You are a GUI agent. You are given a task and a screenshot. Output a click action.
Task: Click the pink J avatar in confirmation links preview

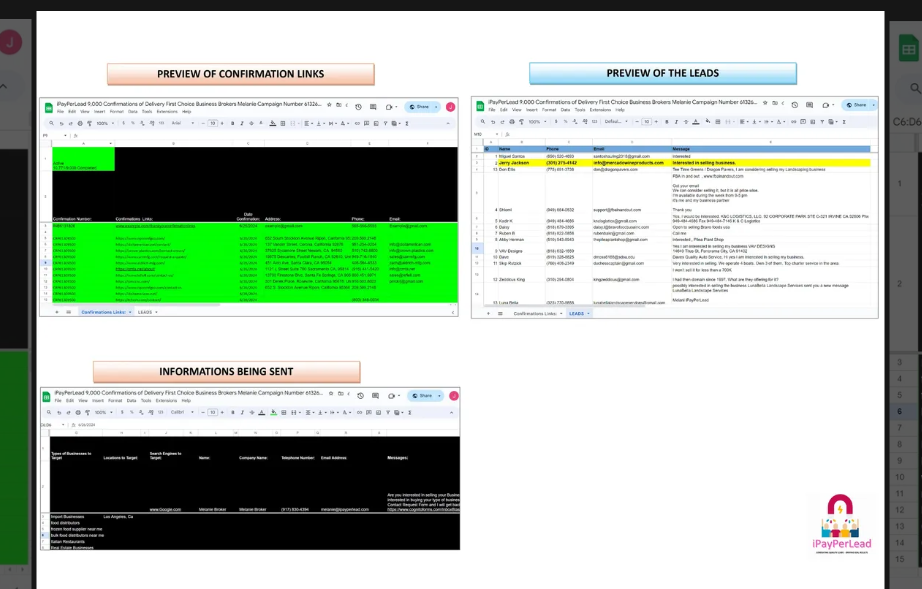[450, 107]
